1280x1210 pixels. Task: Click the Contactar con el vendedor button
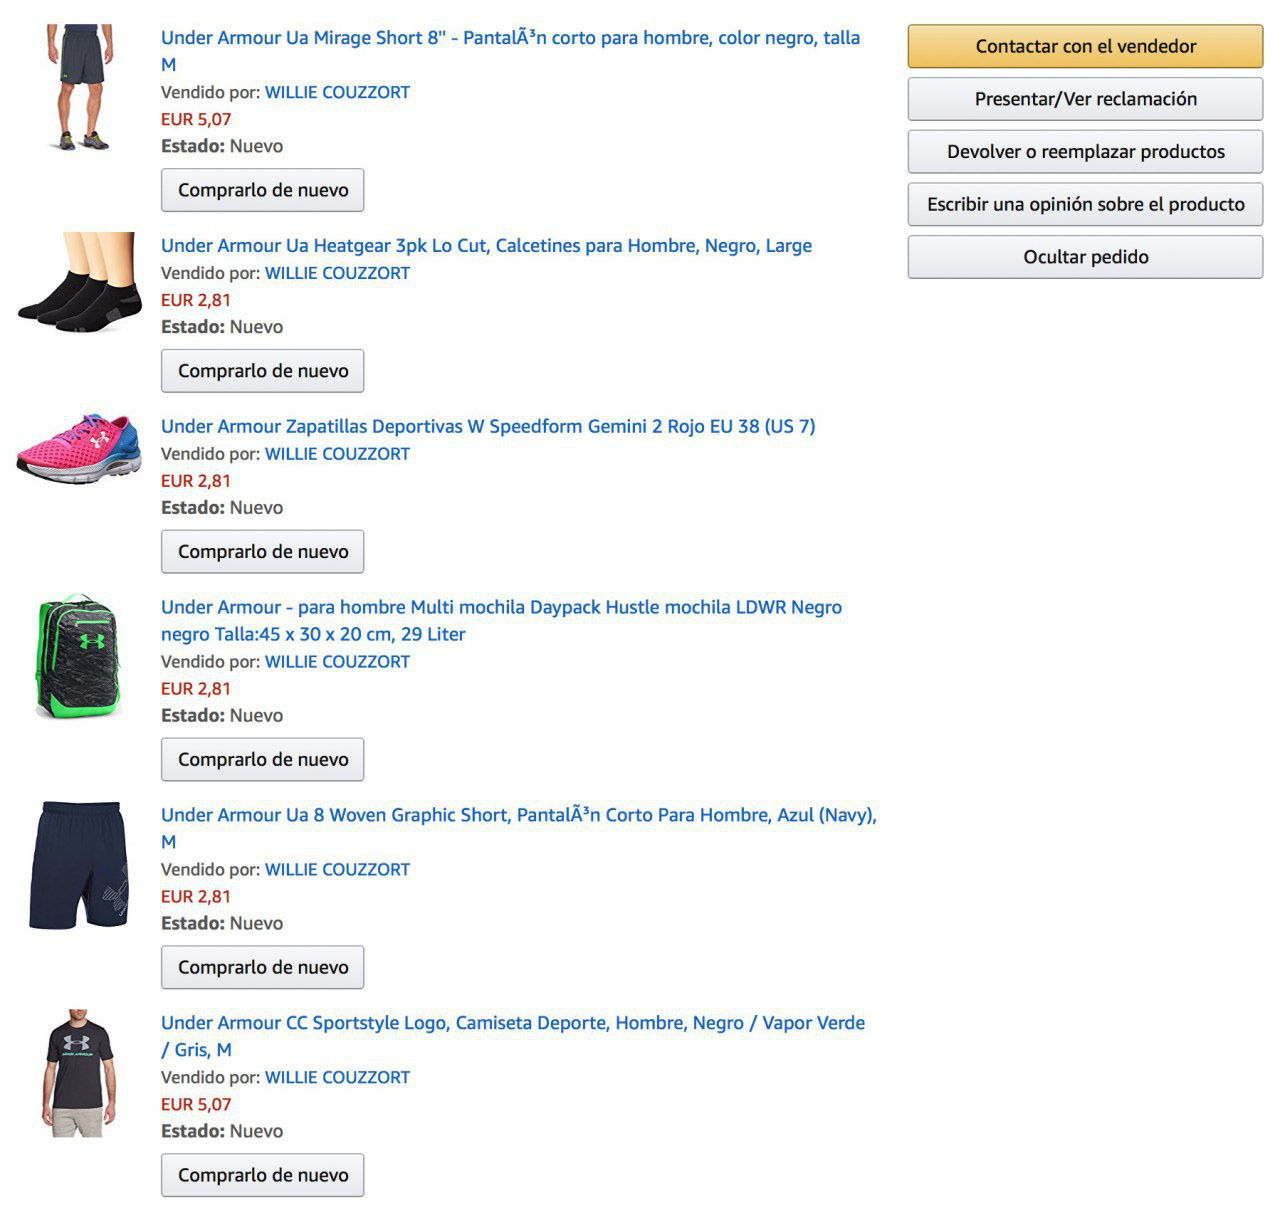point(1085,46)
